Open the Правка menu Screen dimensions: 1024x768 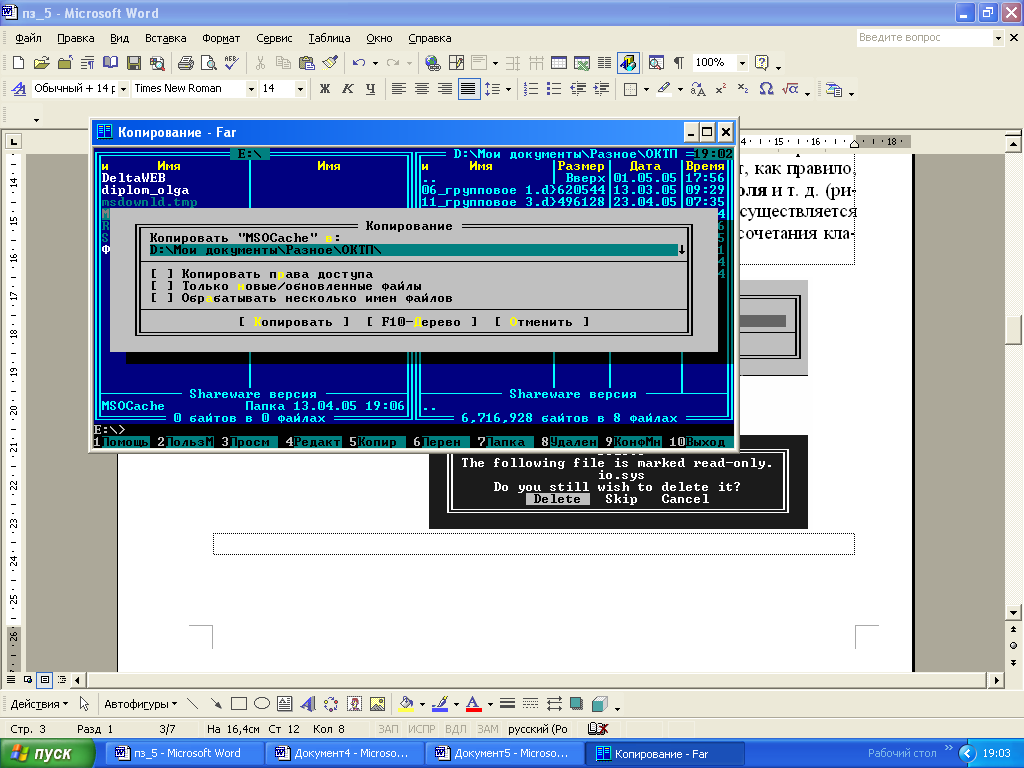[x=76, y=38]
